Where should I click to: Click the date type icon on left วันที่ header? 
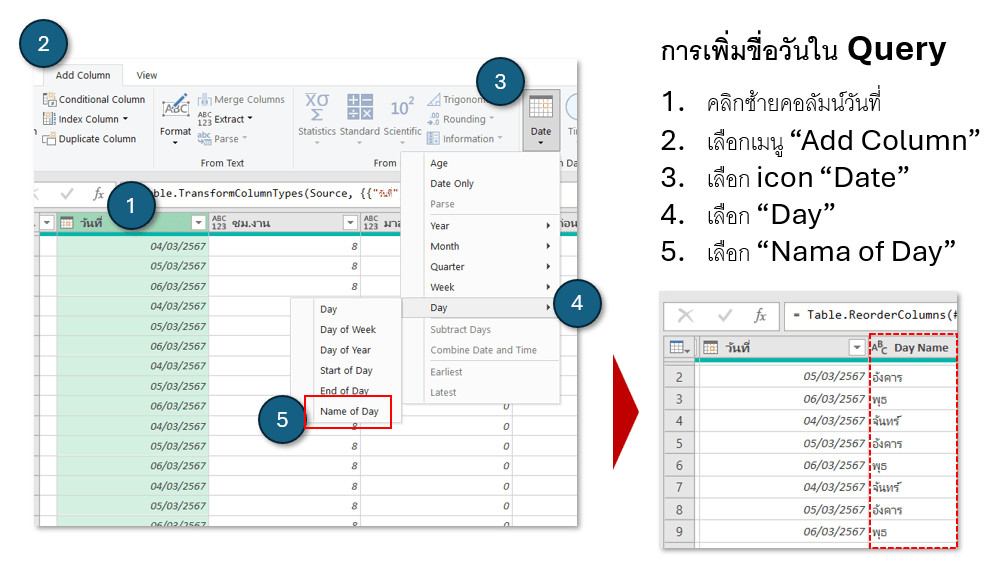click(68, 222)
